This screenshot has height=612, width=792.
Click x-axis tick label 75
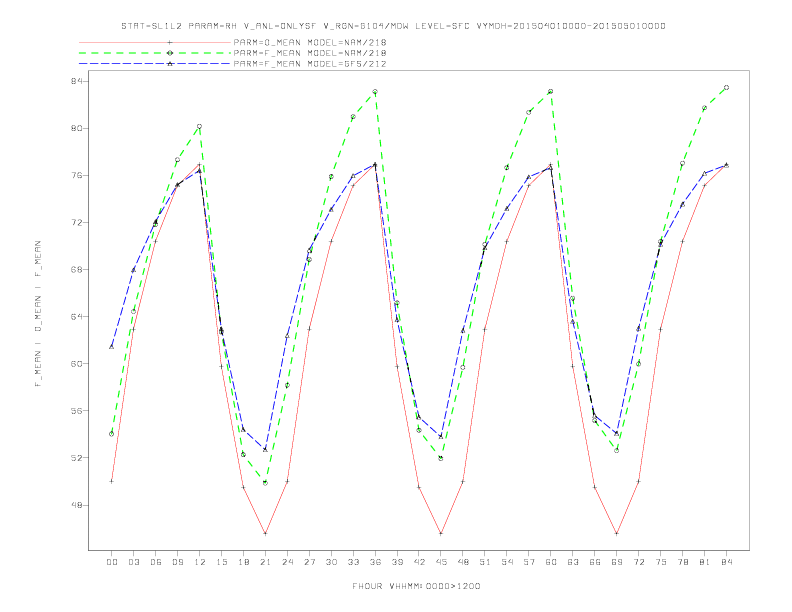(661, 562)
